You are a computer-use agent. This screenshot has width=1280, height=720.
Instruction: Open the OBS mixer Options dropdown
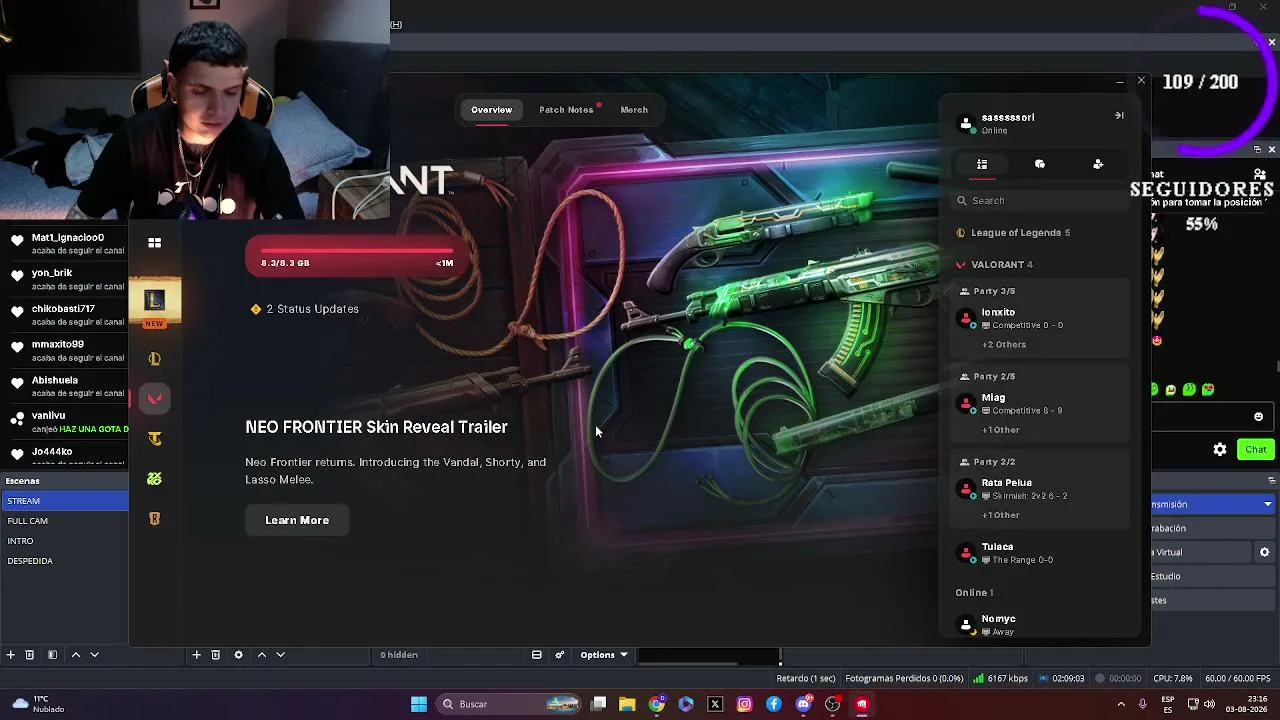604,655
